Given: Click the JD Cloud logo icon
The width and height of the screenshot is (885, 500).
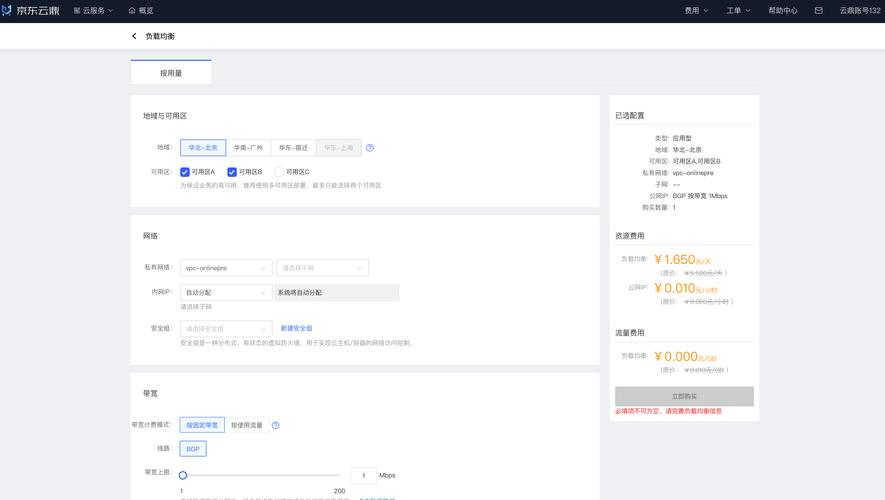Looking at the screenshot, I should 7,10.
